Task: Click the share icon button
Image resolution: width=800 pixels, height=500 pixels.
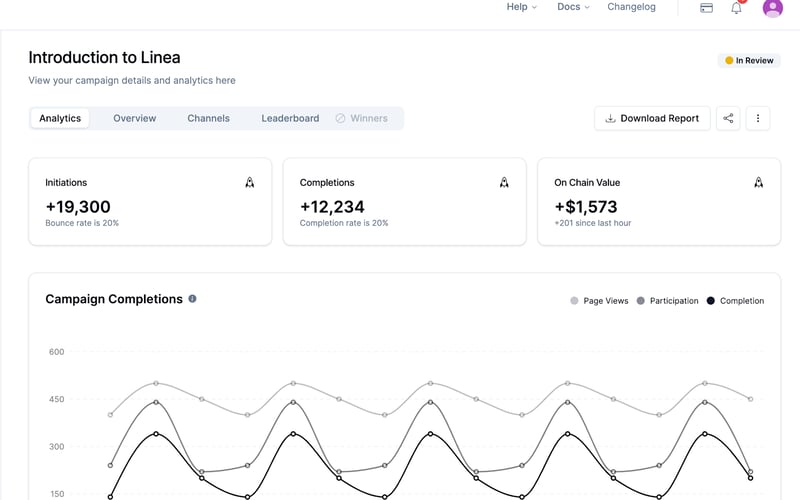Action: pyautogui.click(x=728, y=118)
